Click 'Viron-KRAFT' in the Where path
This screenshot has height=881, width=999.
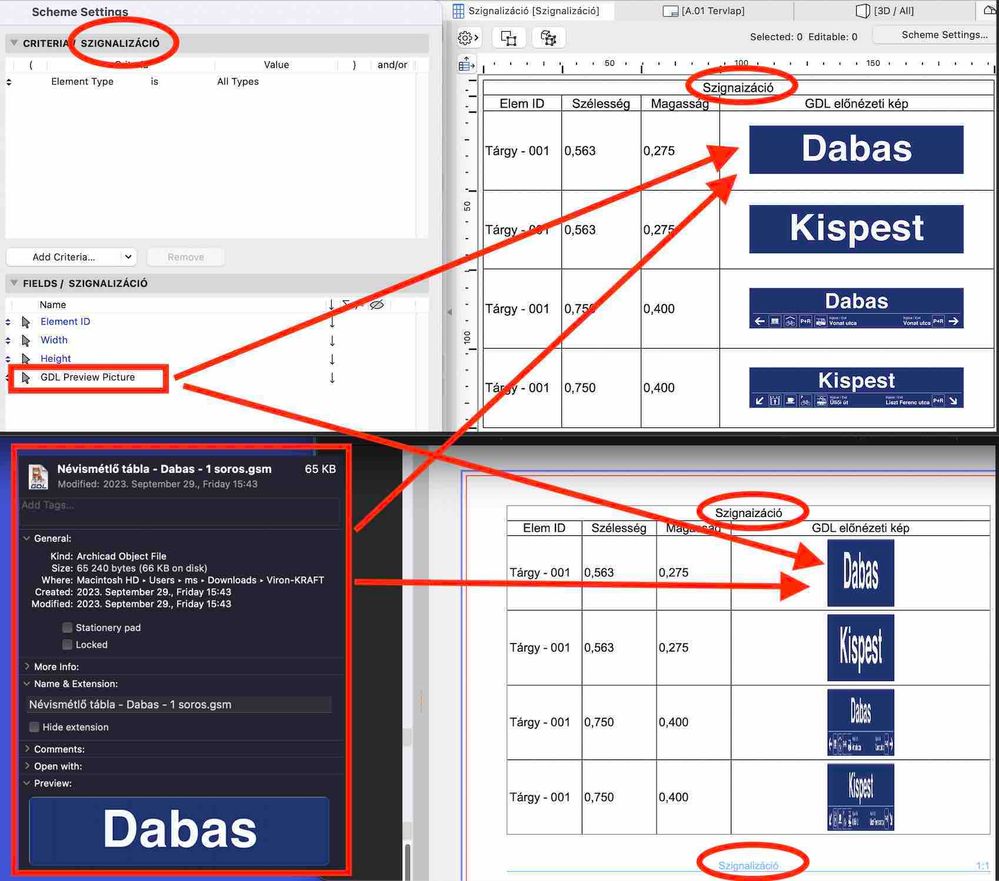295,580
